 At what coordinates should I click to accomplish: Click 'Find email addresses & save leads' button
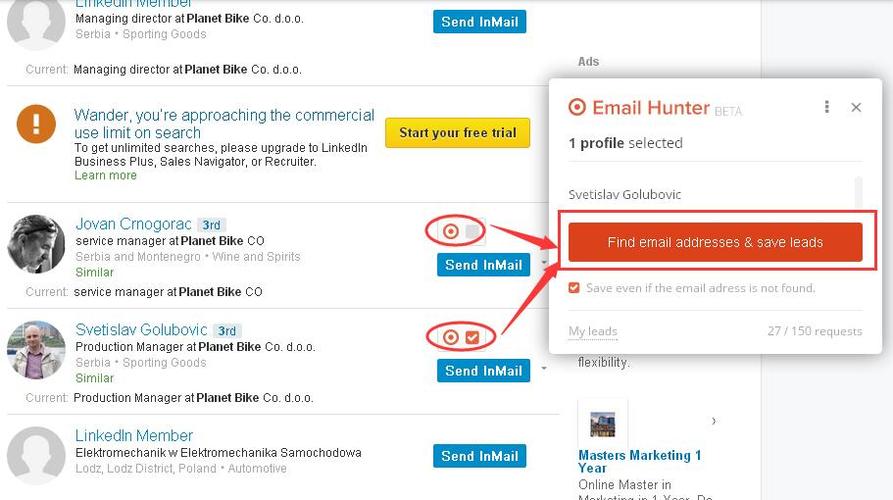click(x=715, y=242)
